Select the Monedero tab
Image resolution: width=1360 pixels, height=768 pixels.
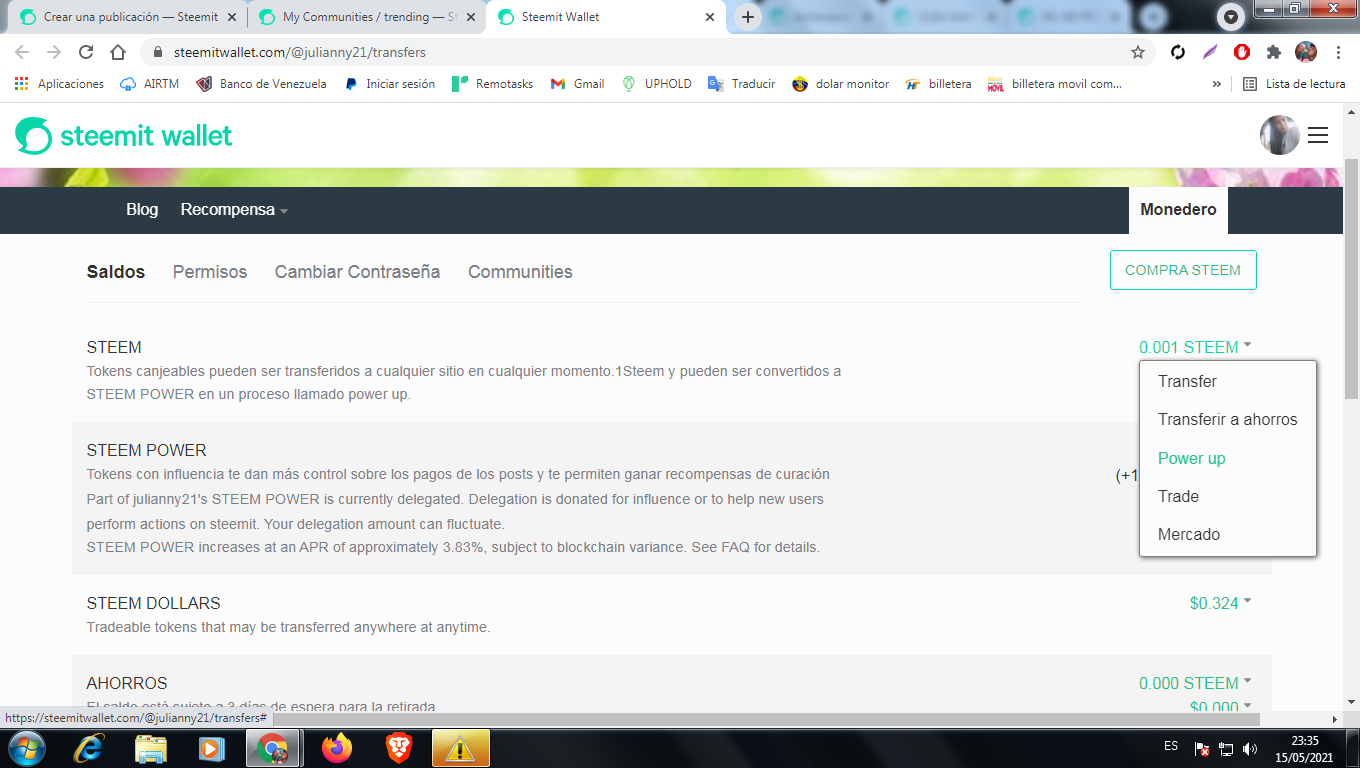(x=1179, y=210)
